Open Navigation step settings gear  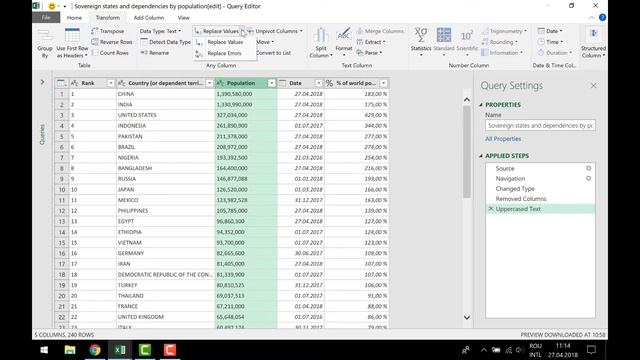[589, 178]
